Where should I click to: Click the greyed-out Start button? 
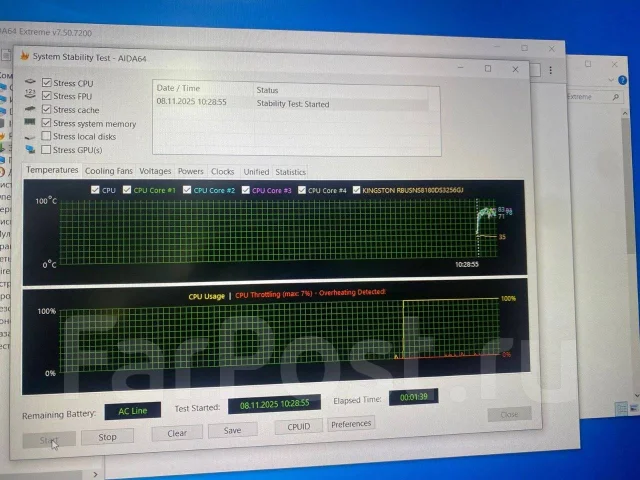(49, 440)
